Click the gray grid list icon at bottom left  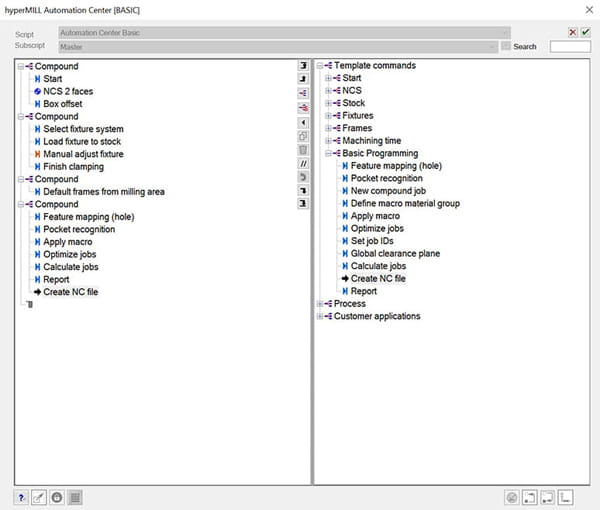pos(75,498)
